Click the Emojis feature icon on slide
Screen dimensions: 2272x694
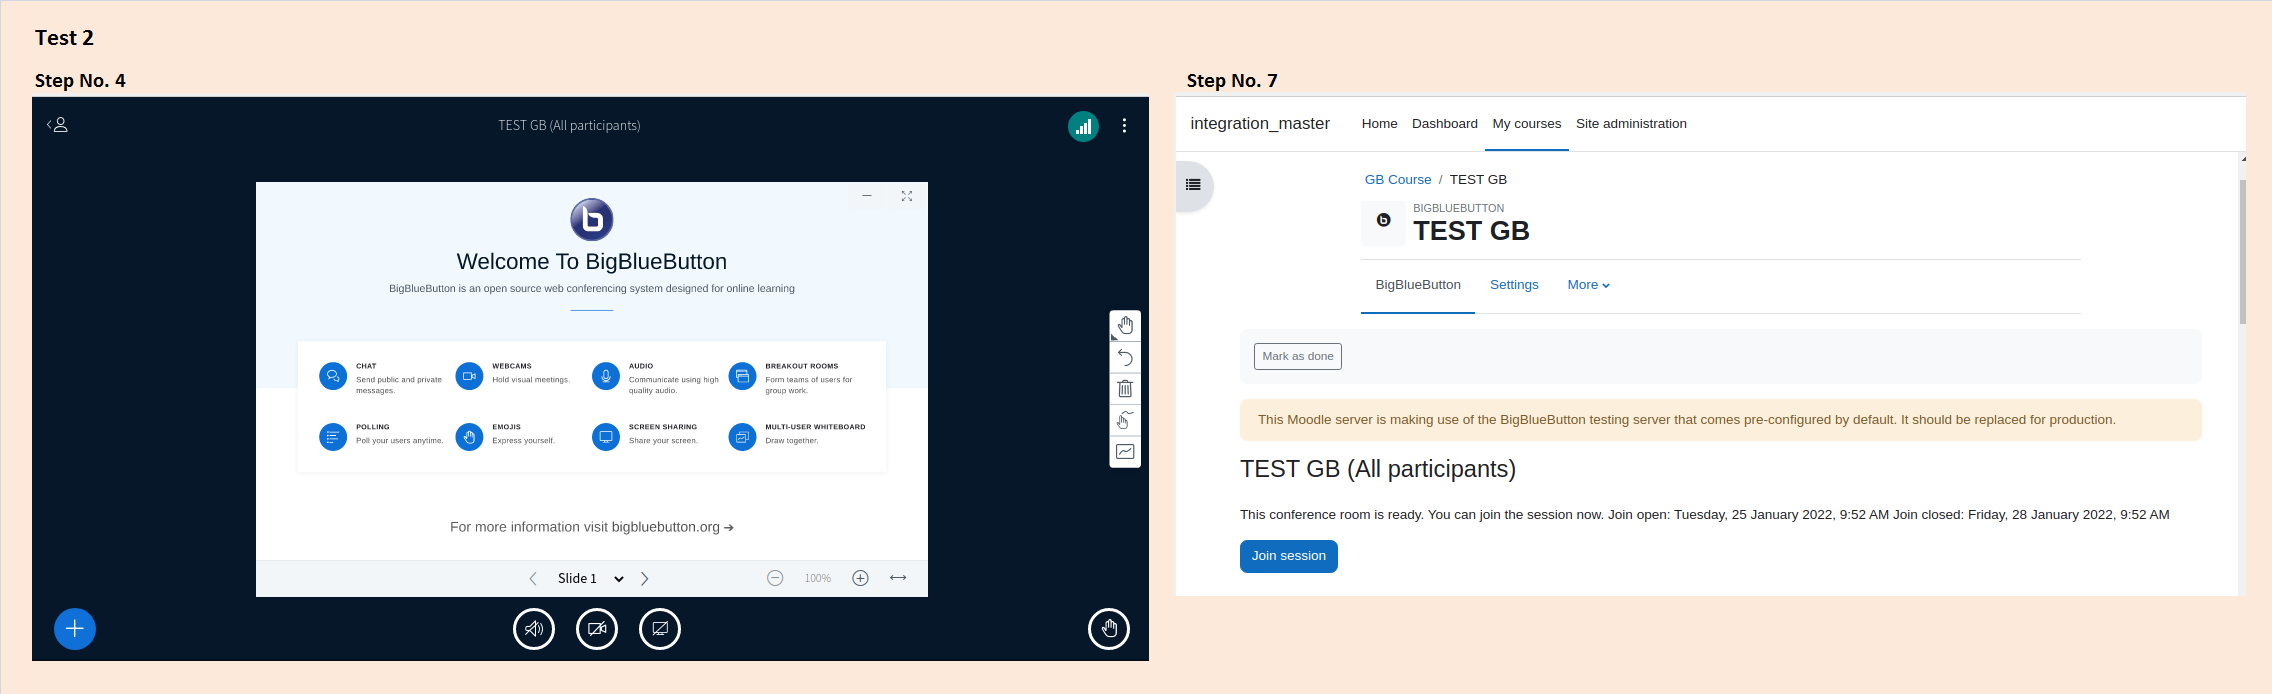point(469,437)
